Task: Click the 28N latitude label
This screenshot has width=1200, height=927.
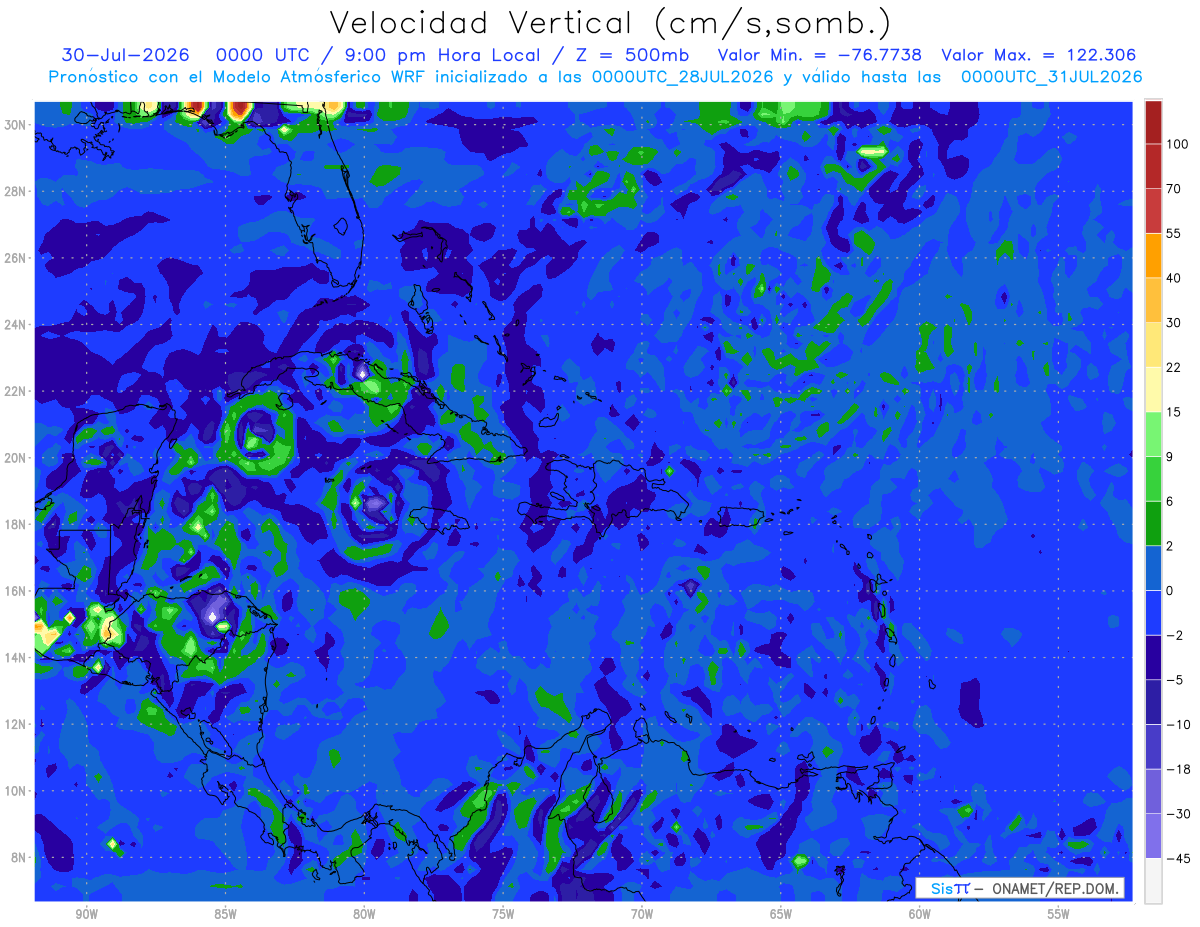Action: click(x=16, y=191)
